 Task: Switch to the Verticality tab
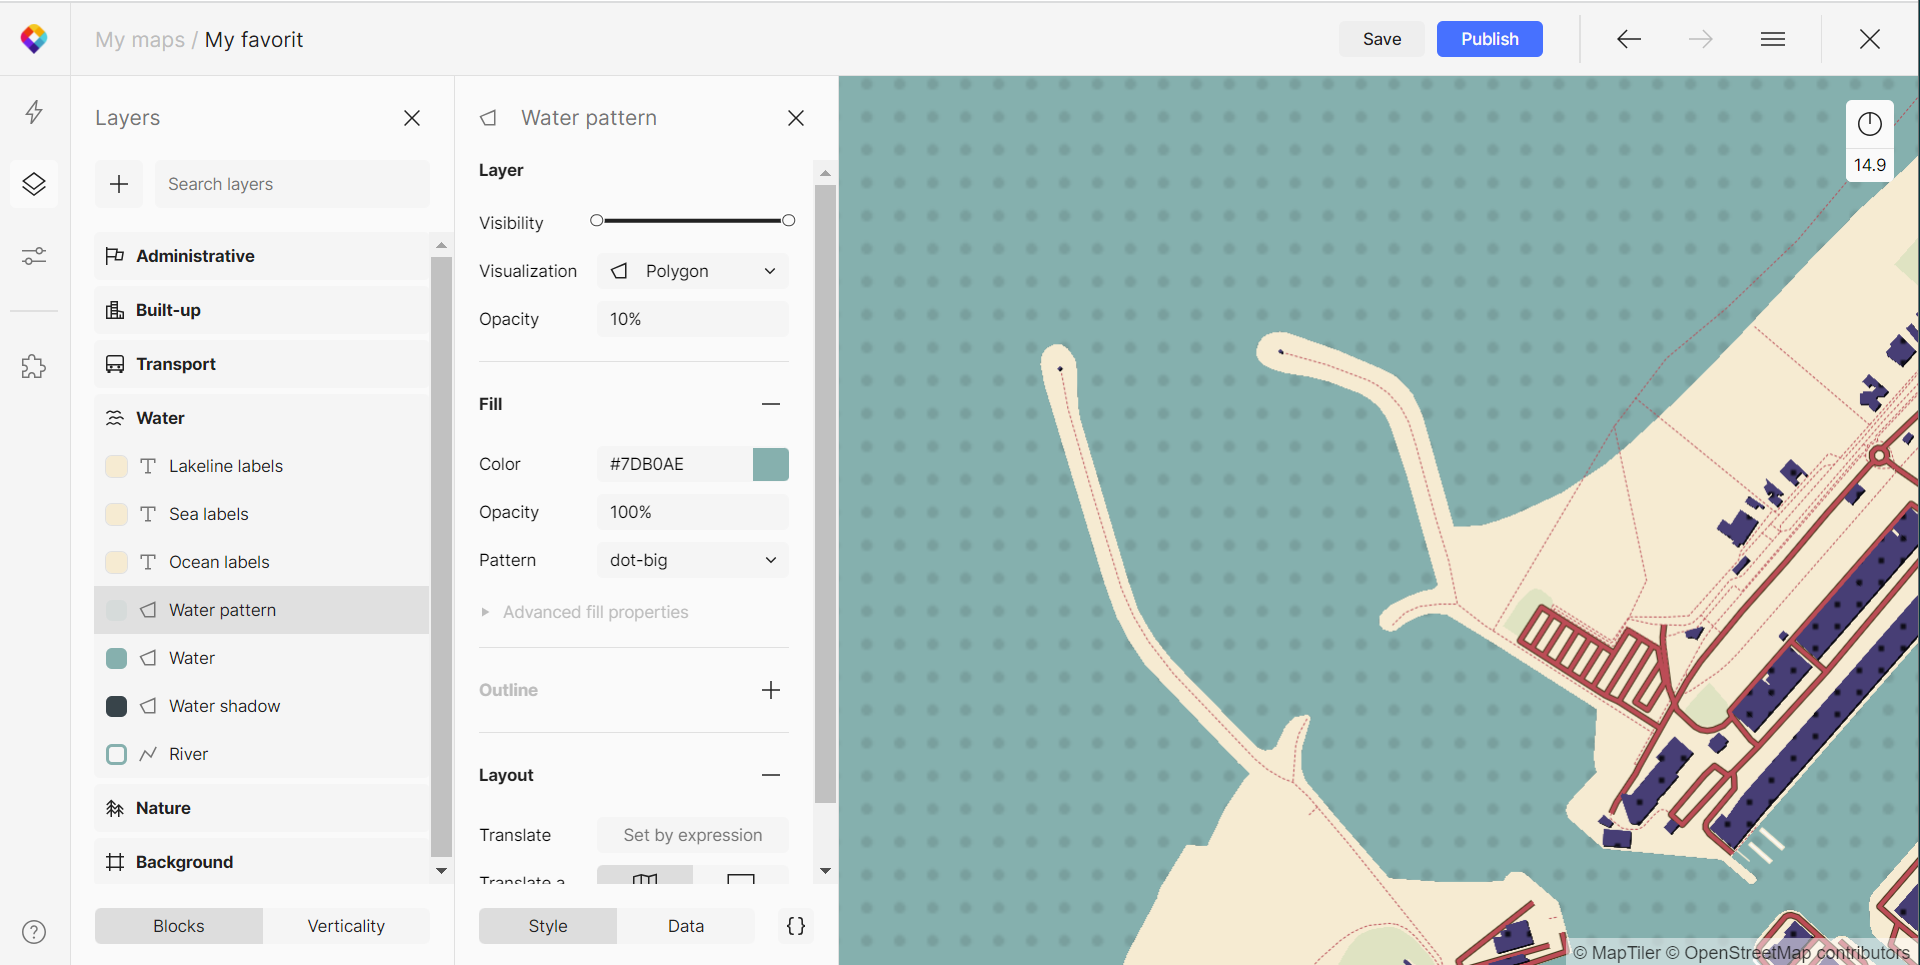coord(346,926)
